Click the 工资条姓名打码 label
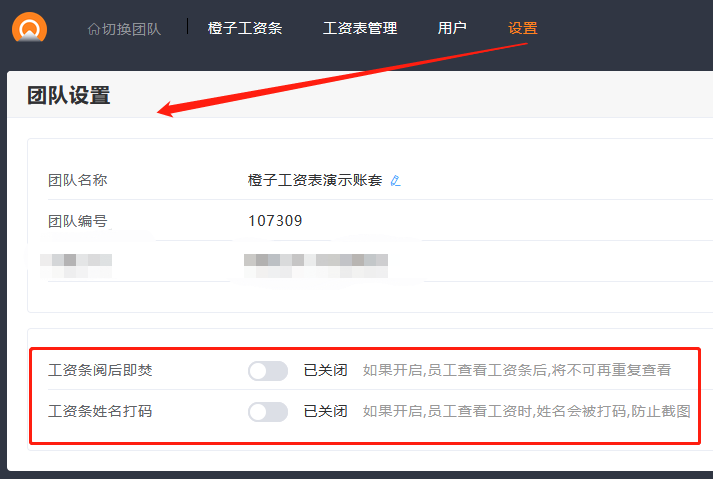The image size is (713, 479). click(100, 411)
